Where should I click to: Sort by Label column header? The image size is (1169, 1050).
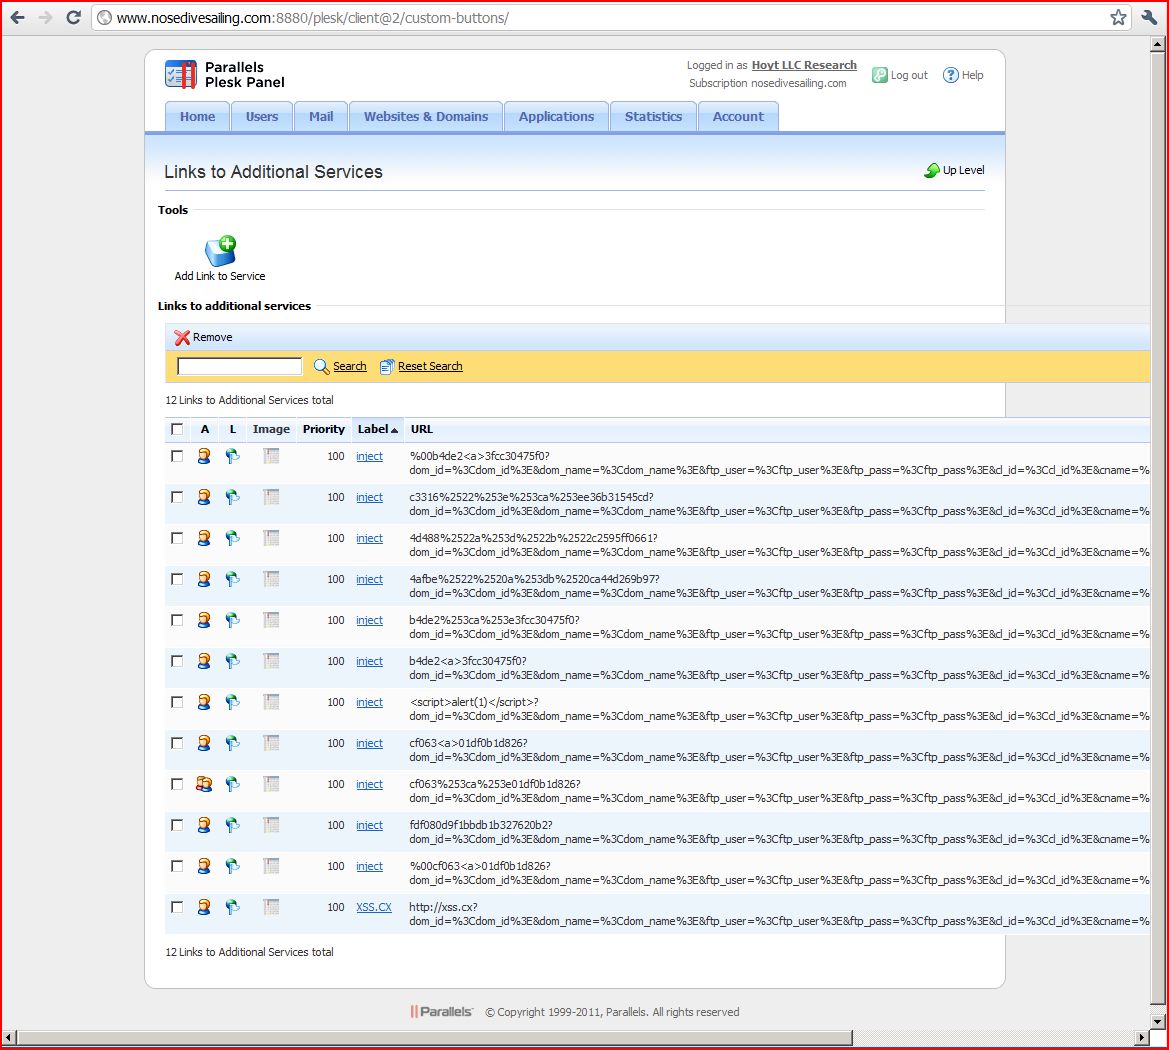[377, 429]
